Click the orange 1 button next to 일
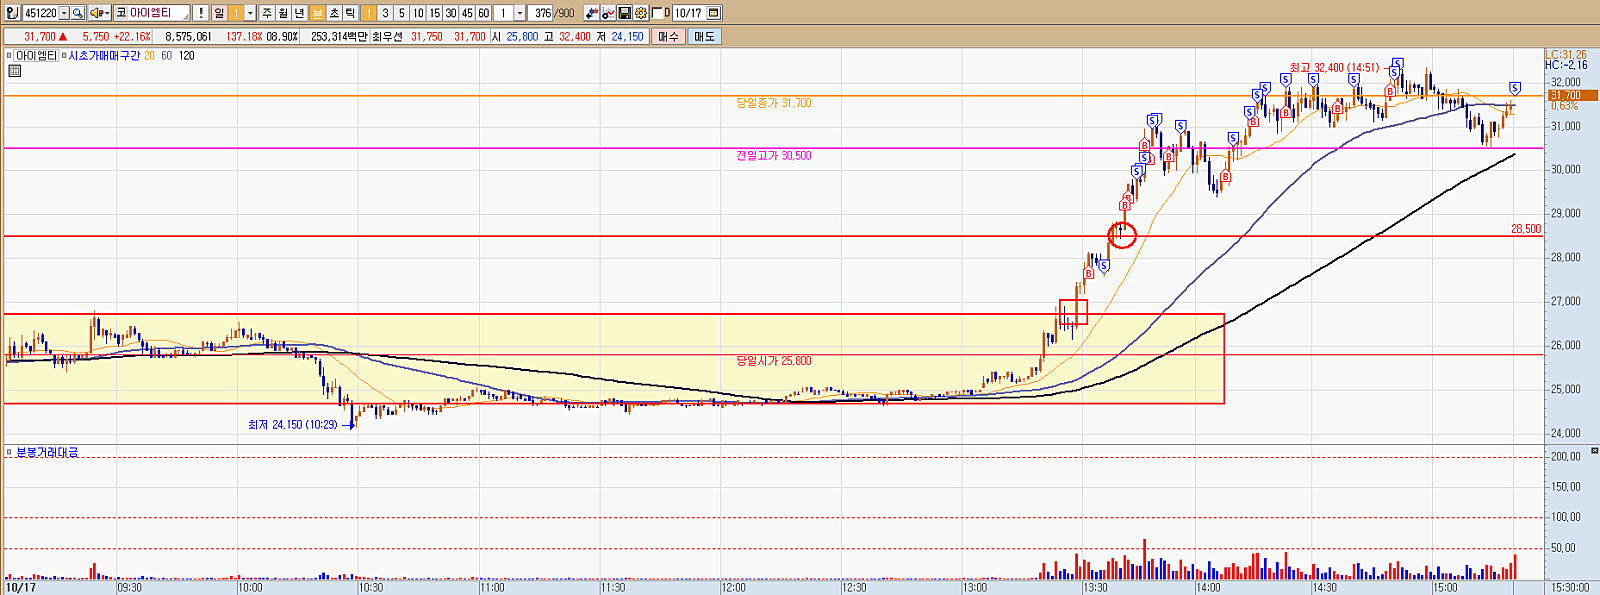 point(236,13)
